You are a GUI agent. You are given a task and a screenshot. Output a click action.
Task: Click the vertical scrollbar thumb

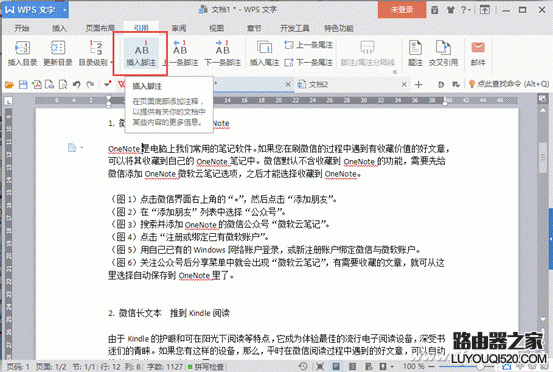click(543, 157)
